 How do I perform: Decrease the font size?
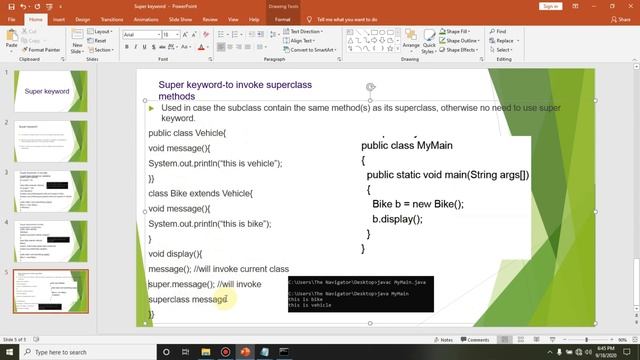tap(194, 35)
